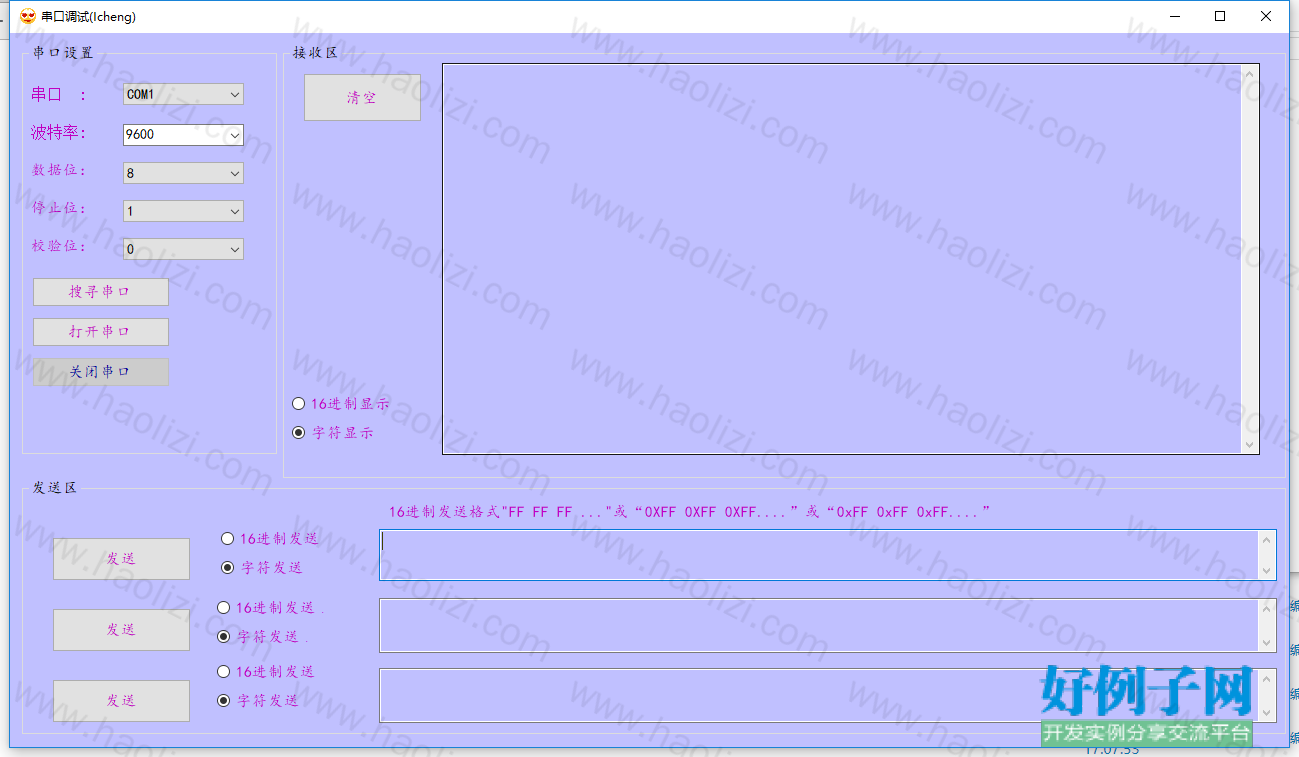Click the first 发送 button
Screen dimensions: 1299x757
click(x=121, y=559)
